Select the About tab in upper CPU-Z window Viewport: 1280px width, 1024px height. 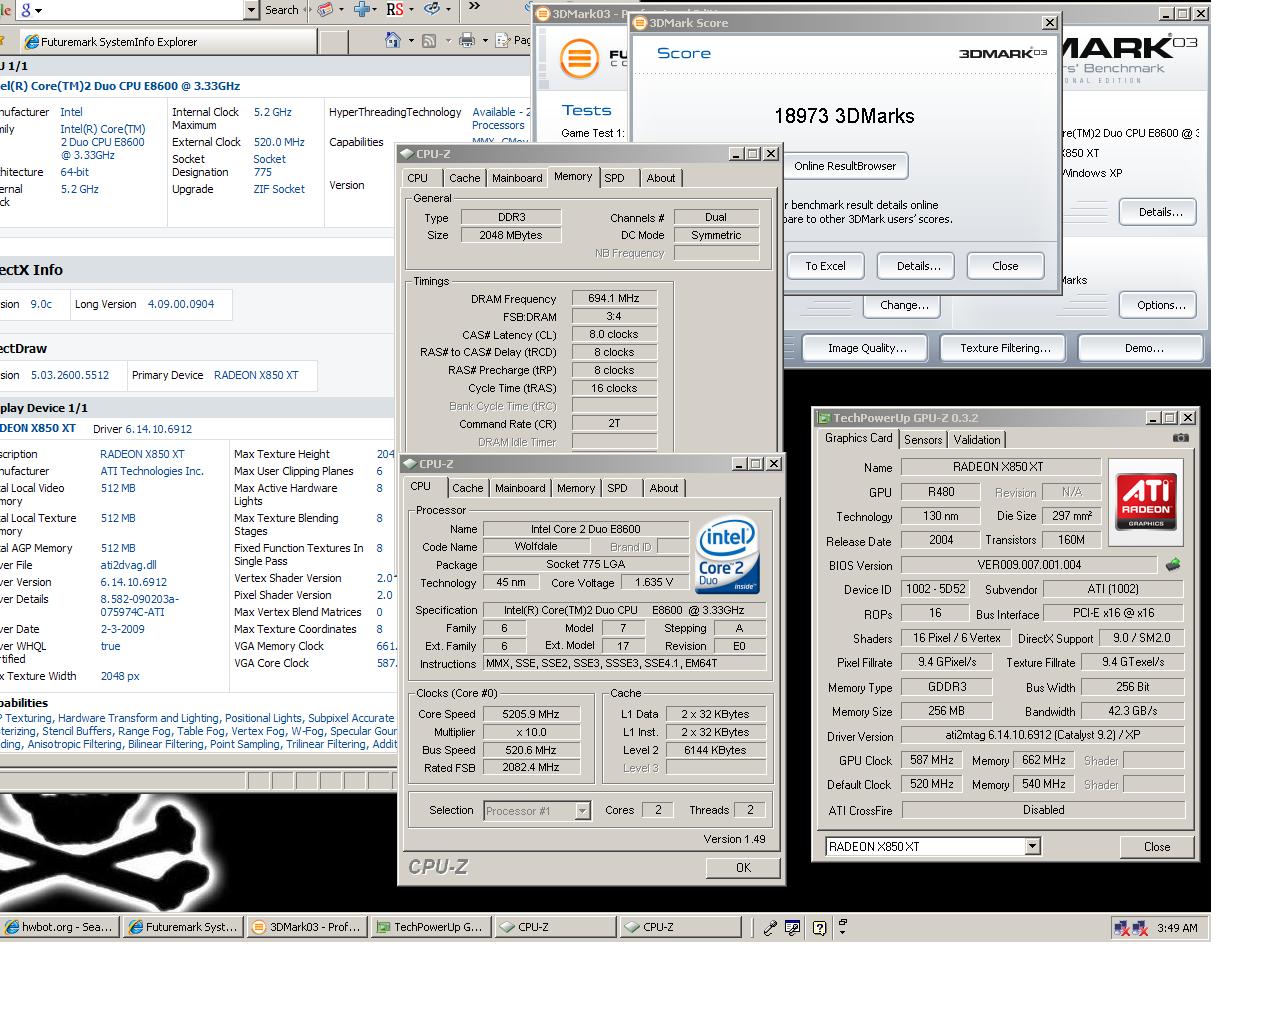(x=661, y=178)
